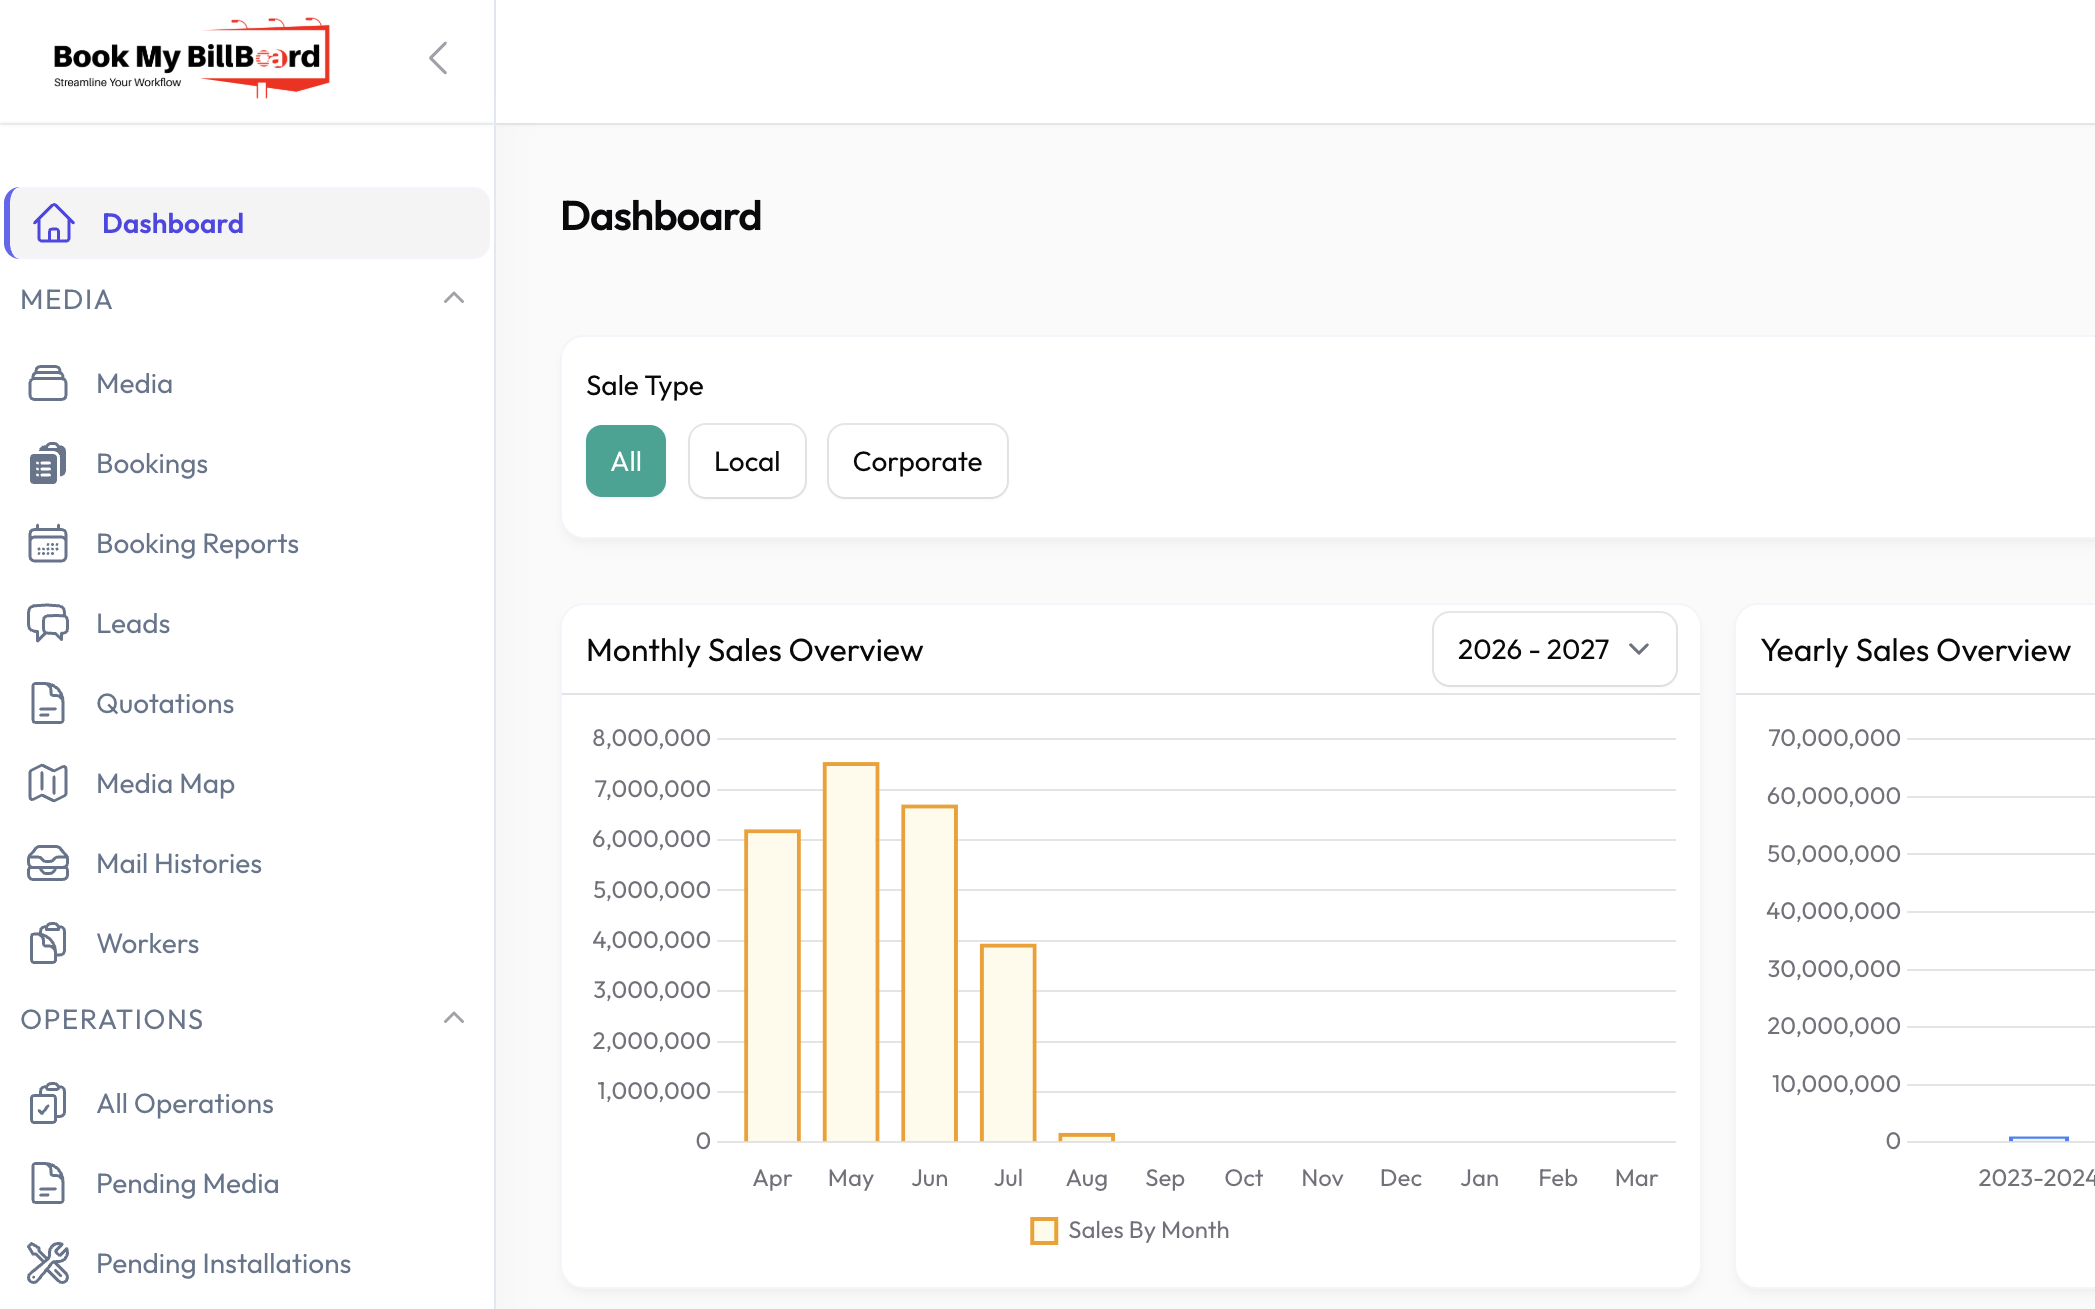Click the June sales bar
Viewport: 2095px width, 1309px height.
point(929,974)
